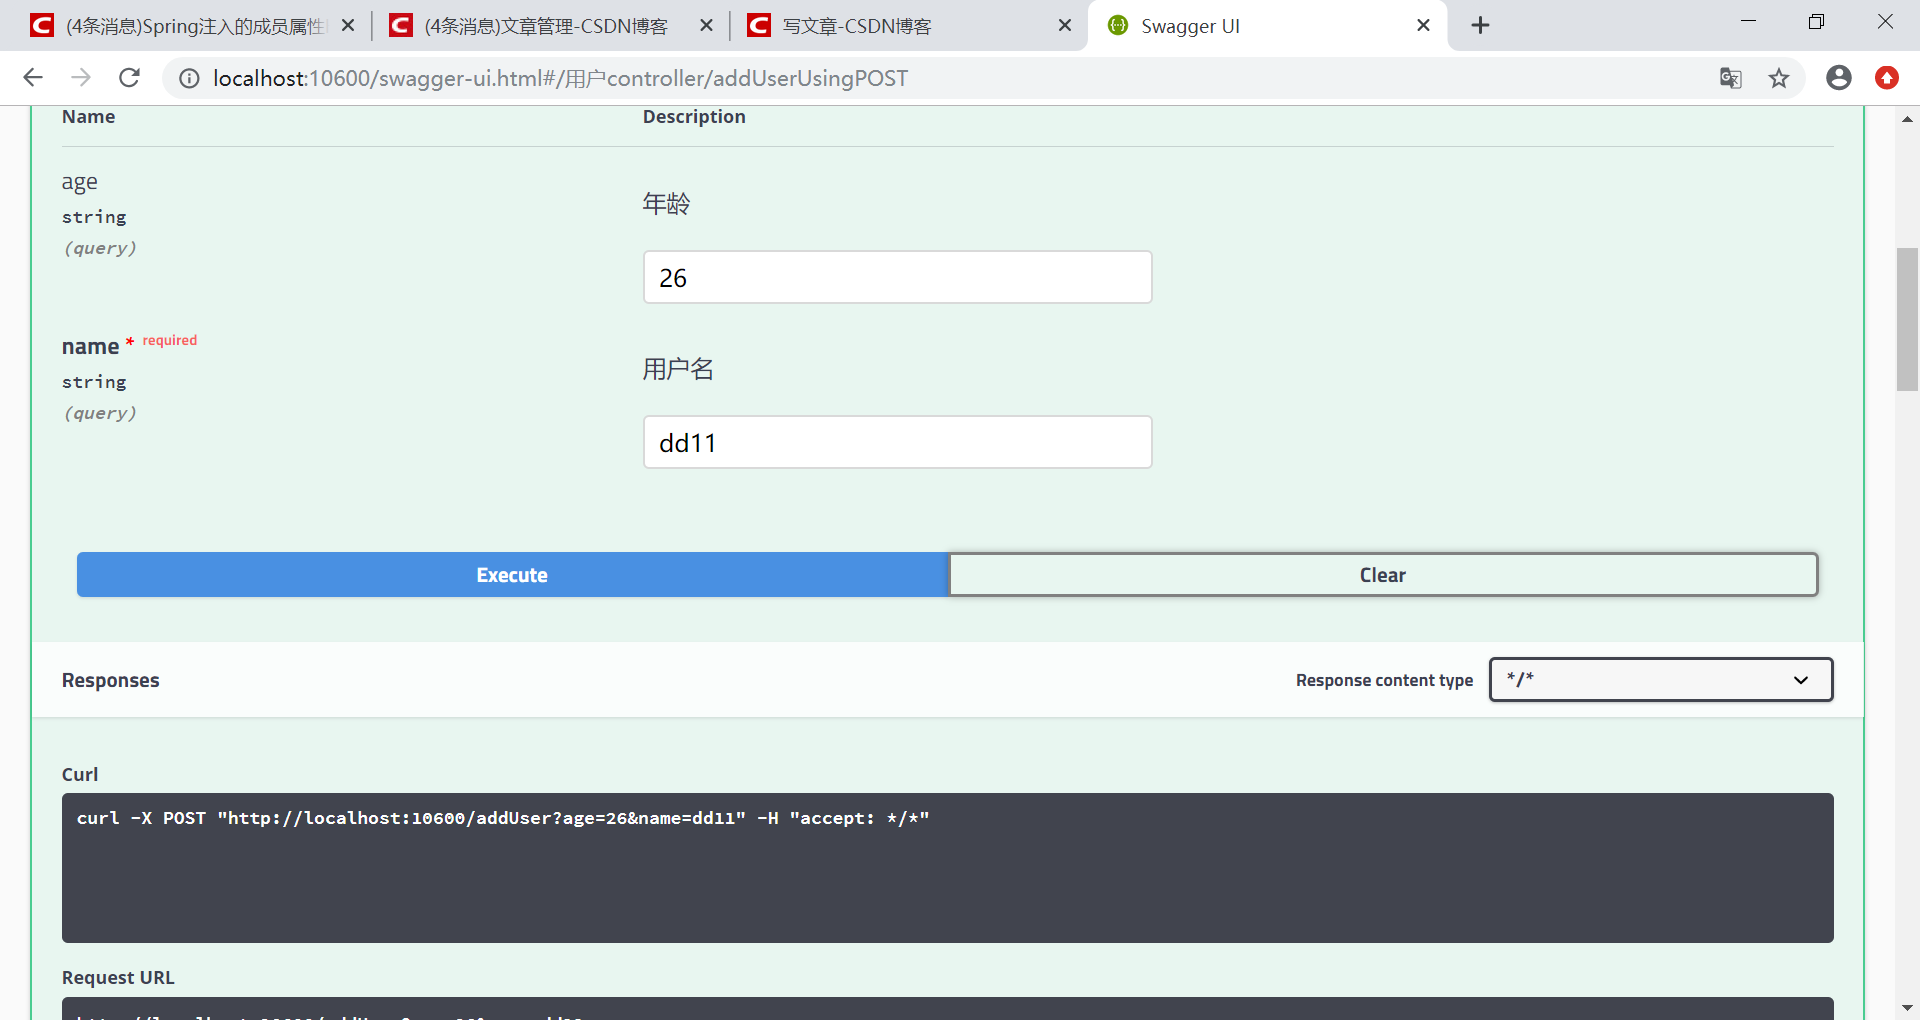This screenshot has width=1920, height=1020.
Task: Click the Responses section heading
Action: click(111, 680)
